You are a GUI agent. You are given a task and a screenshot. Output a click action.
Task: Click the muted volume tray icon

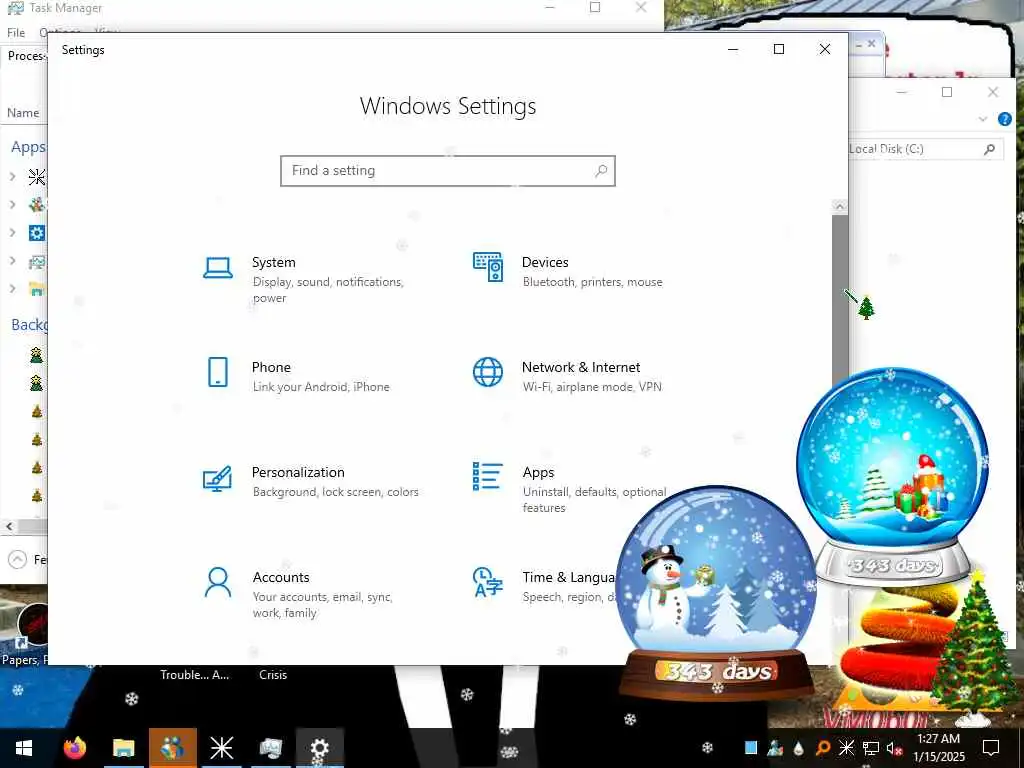[x=894, y=748]
